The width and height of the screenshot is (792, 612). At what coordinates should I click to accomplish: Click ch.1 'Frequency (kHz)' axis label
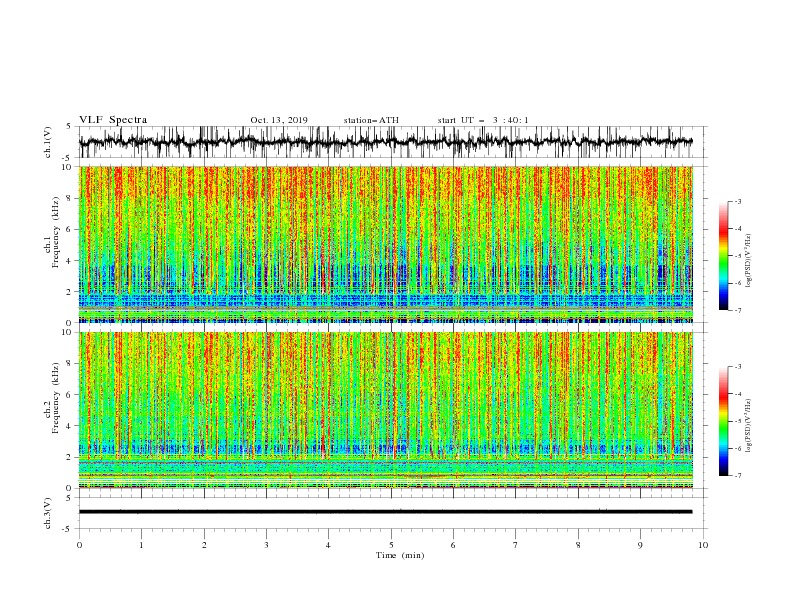point(56,232)
